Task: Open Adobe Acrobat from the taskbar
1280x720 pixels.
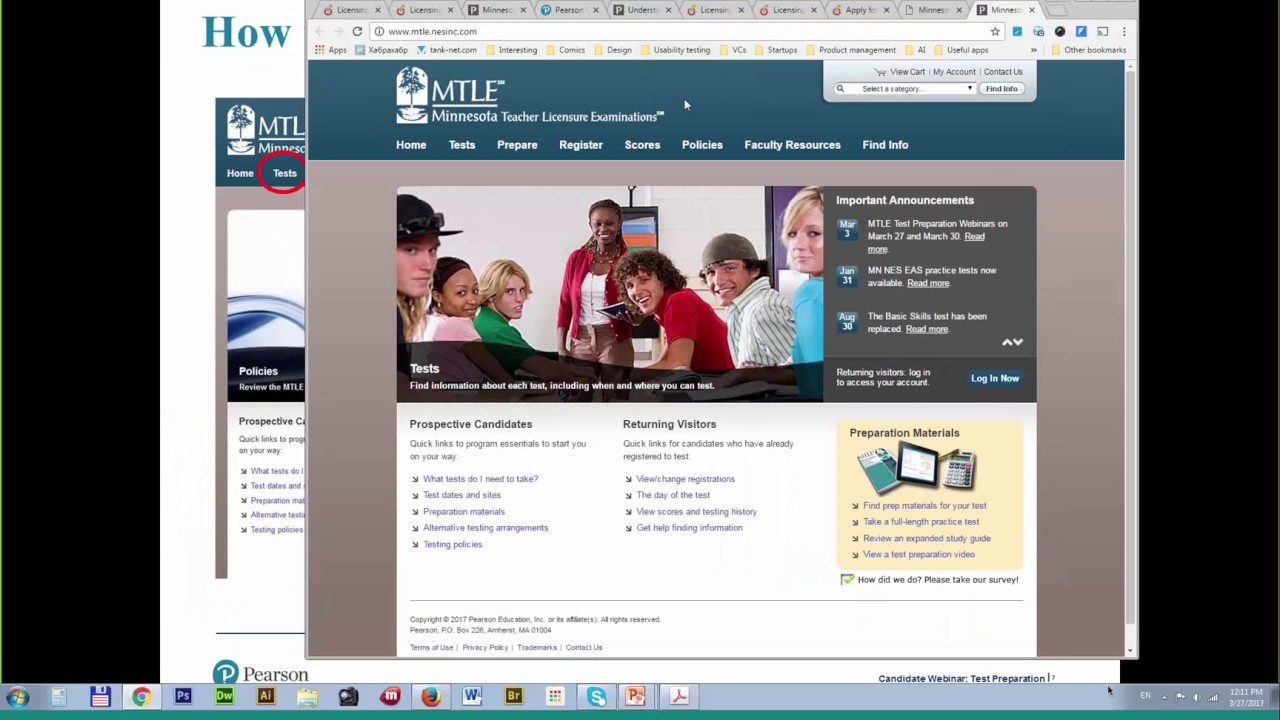Action: (679, 696)
